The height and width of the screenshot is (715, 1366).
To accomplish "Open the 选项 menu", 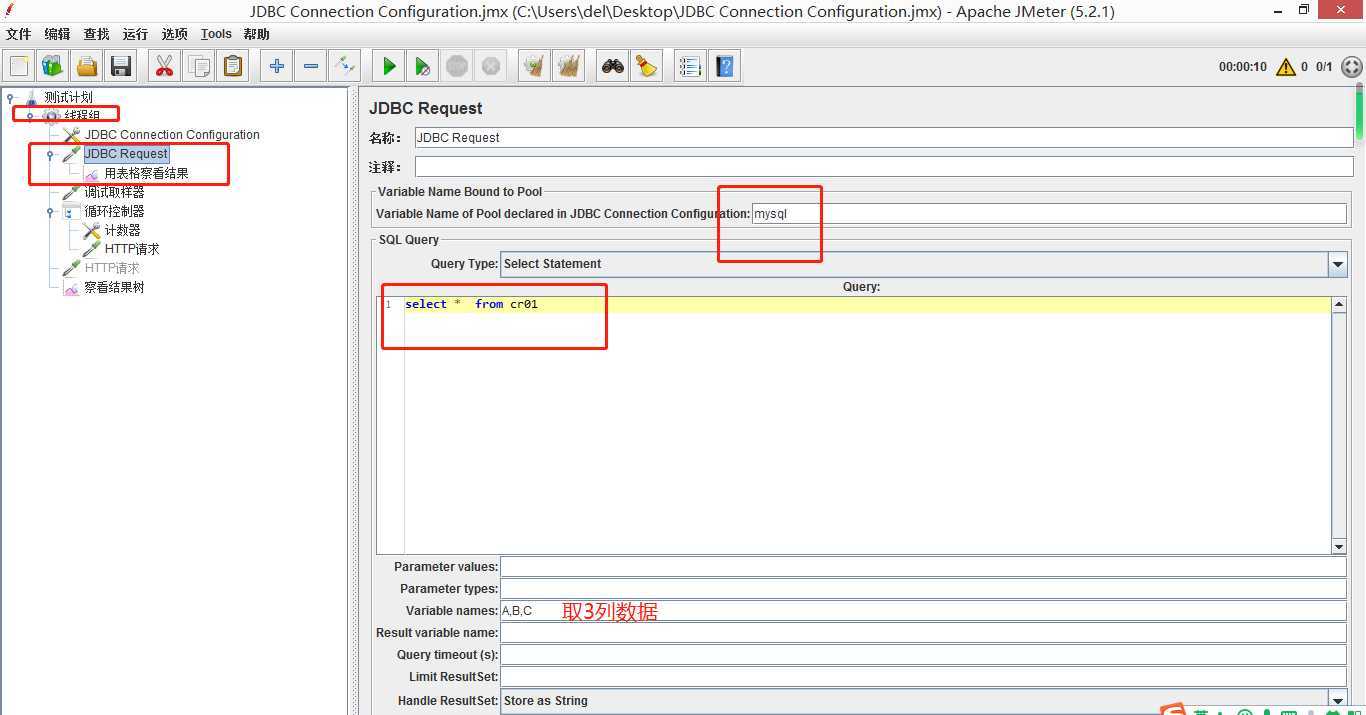I will [174, 34].
